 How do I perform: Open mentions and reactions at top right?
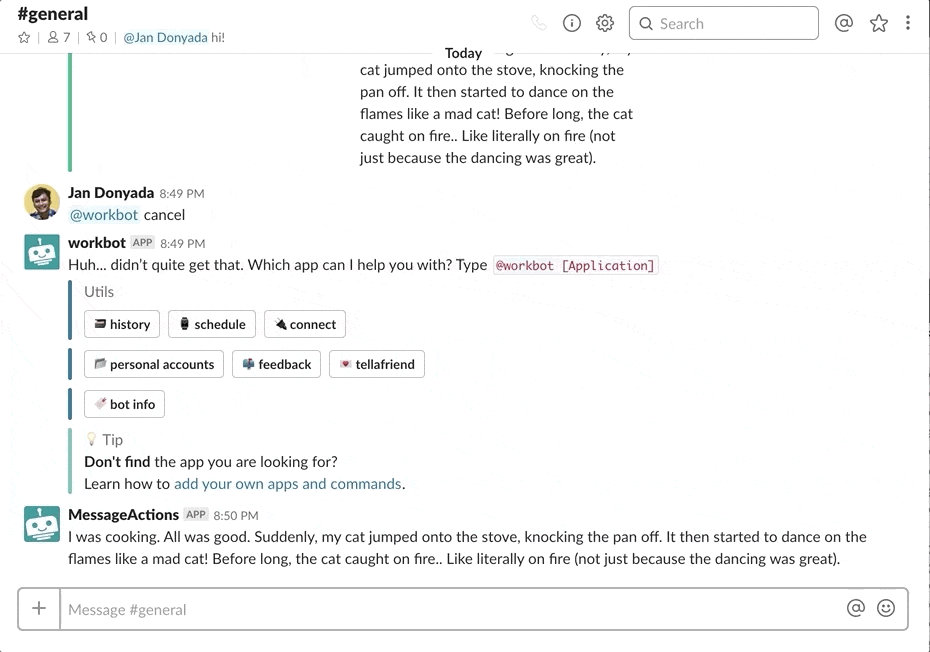[844, 22]
